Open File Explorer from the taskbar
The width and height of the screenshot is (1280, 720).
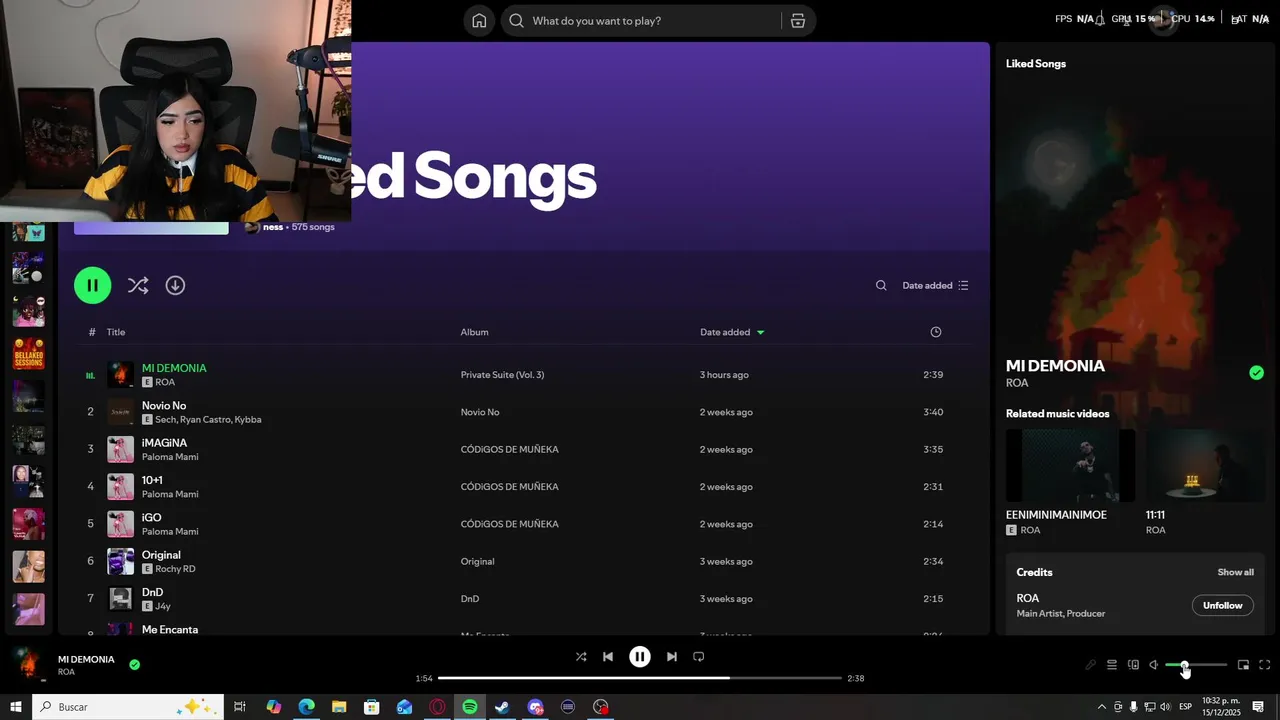coord(339,707)
